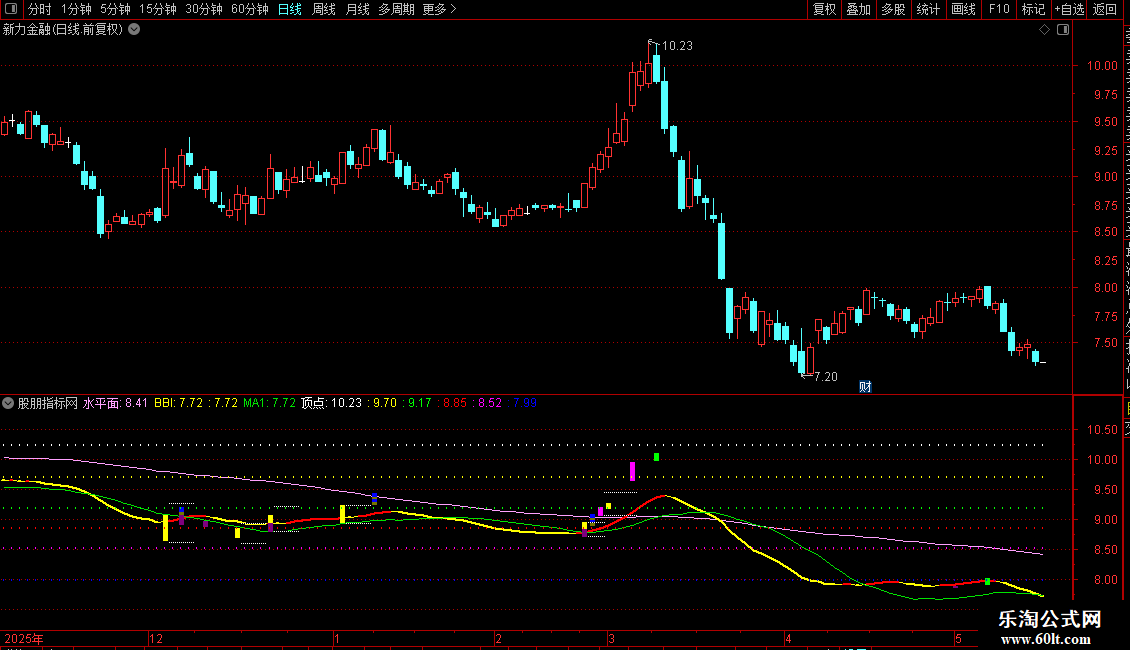Image resolution: width=1130 pixels, height=650 pixels.
Task: Expand the 更多 periods menu
Action: [440, 9]
